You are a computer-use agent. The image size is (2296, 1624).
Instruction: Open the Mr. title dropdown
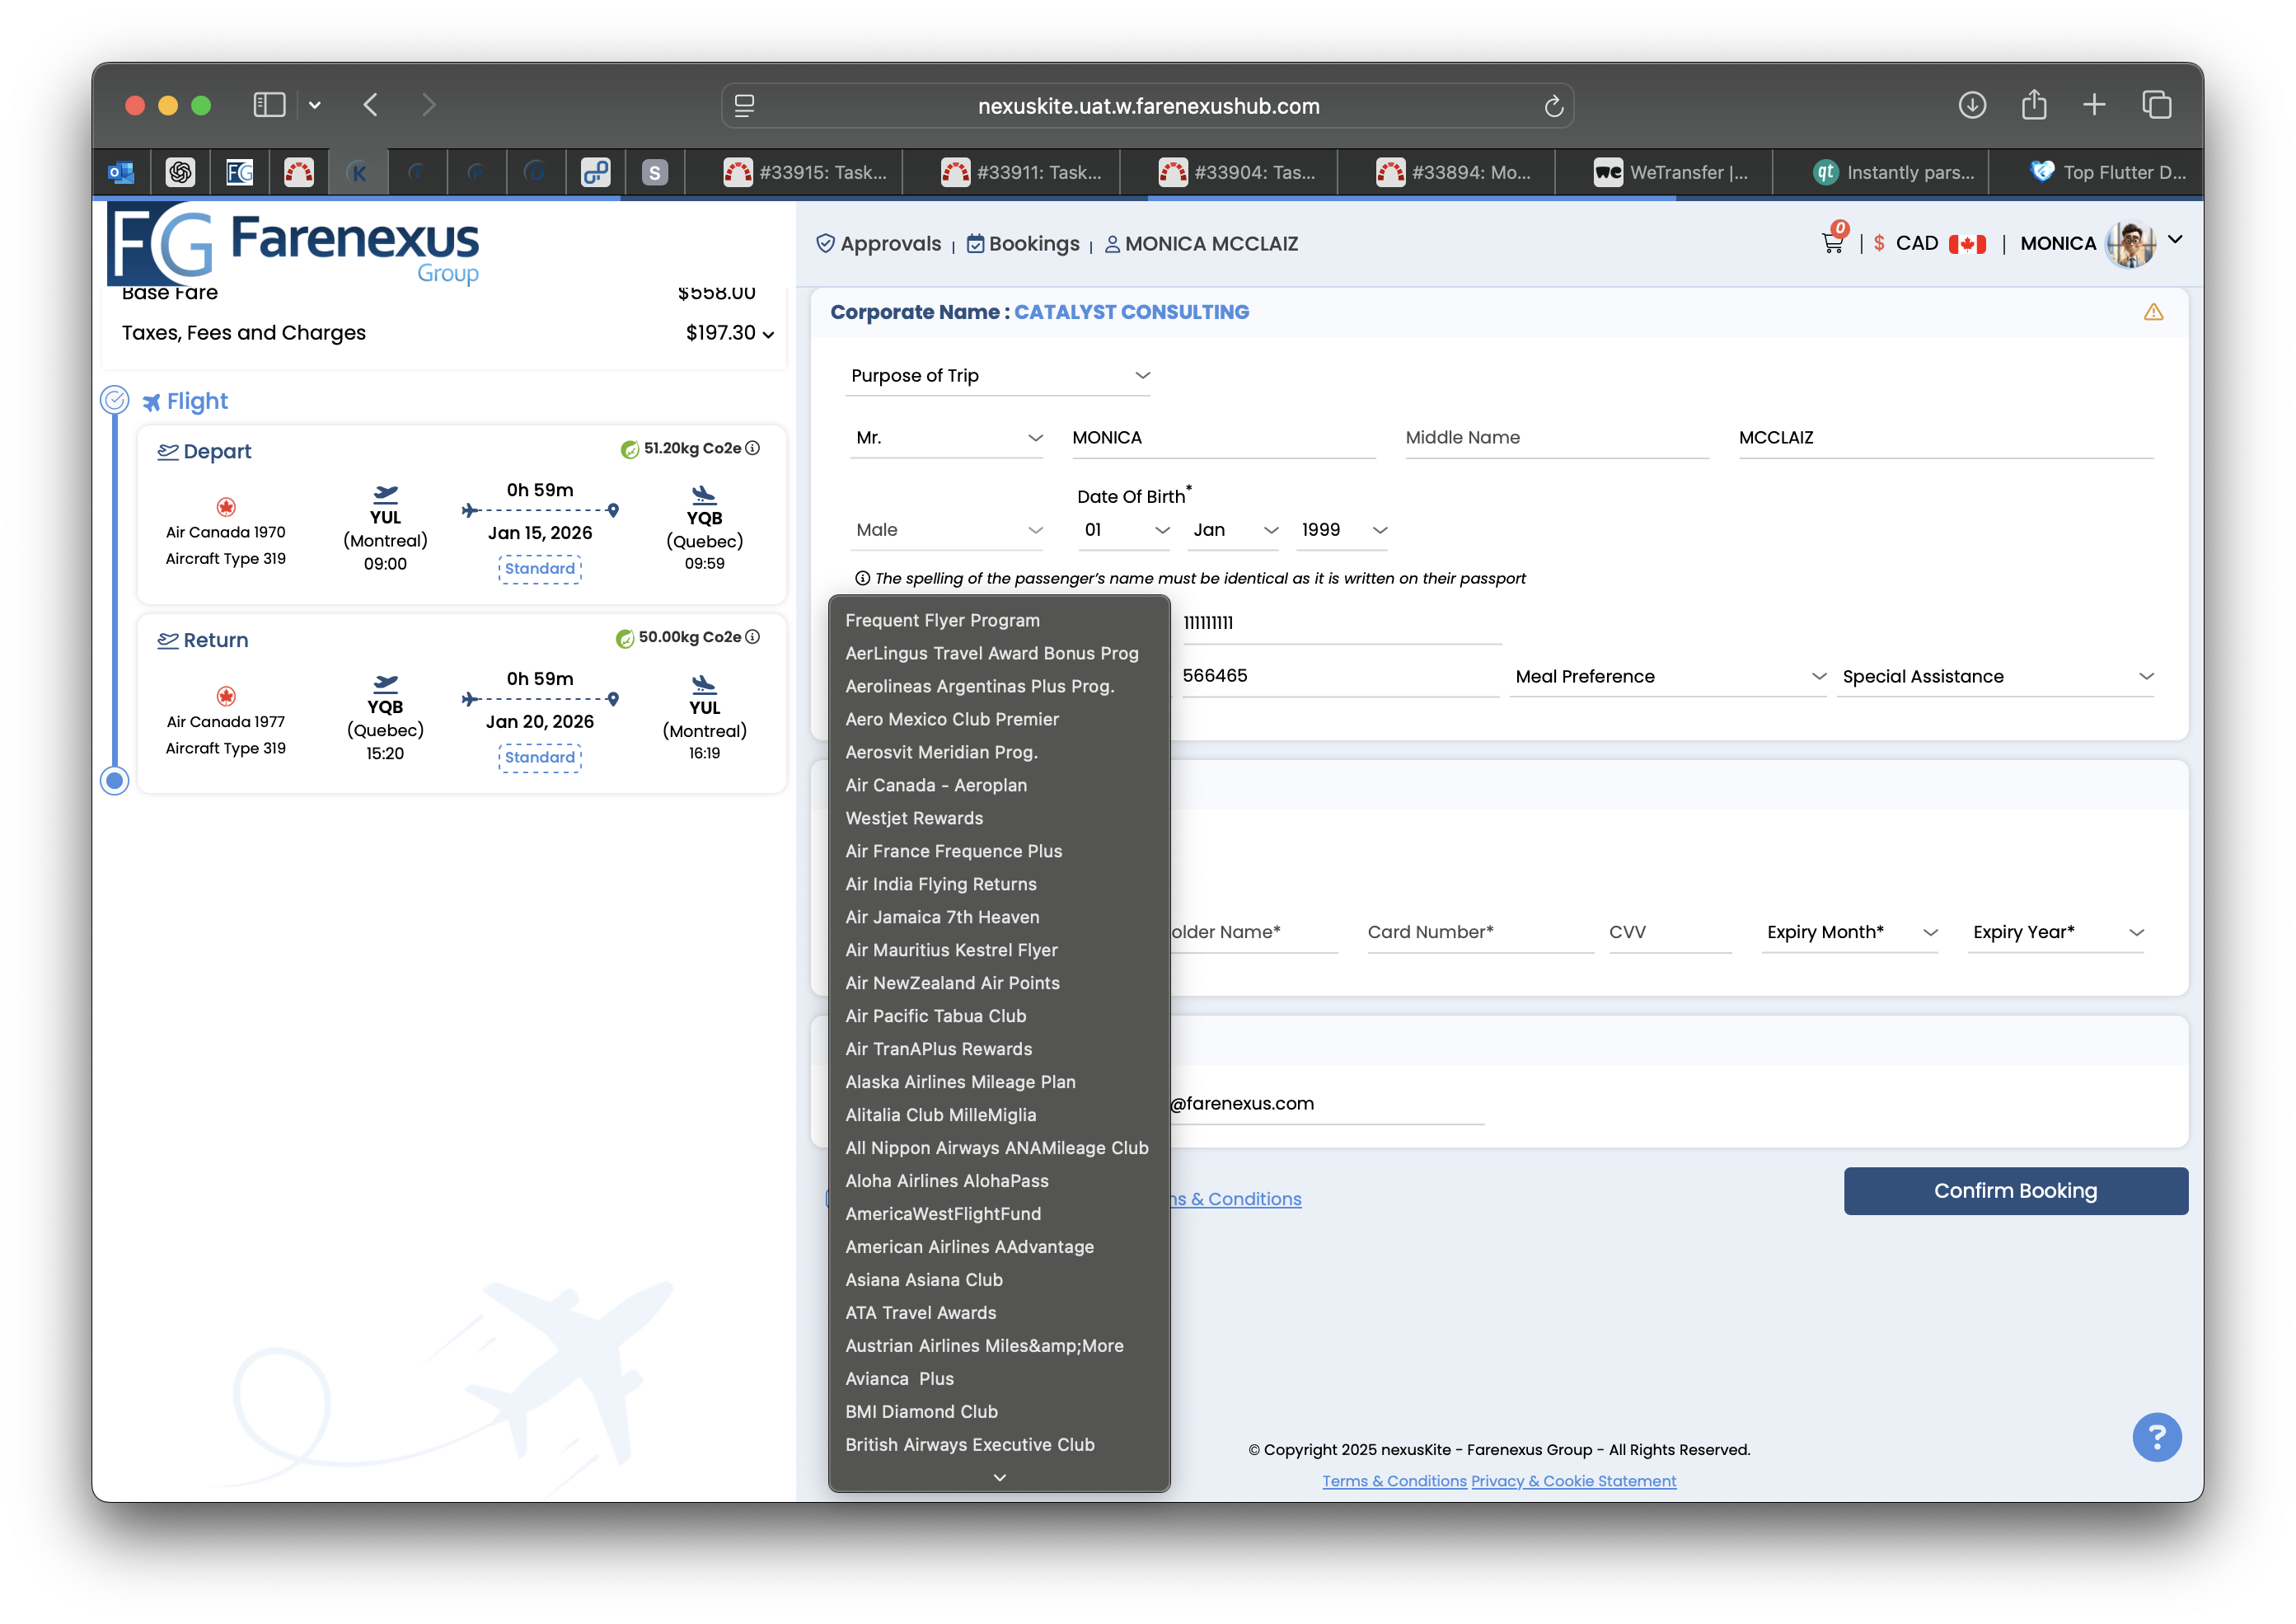point(947,438)
